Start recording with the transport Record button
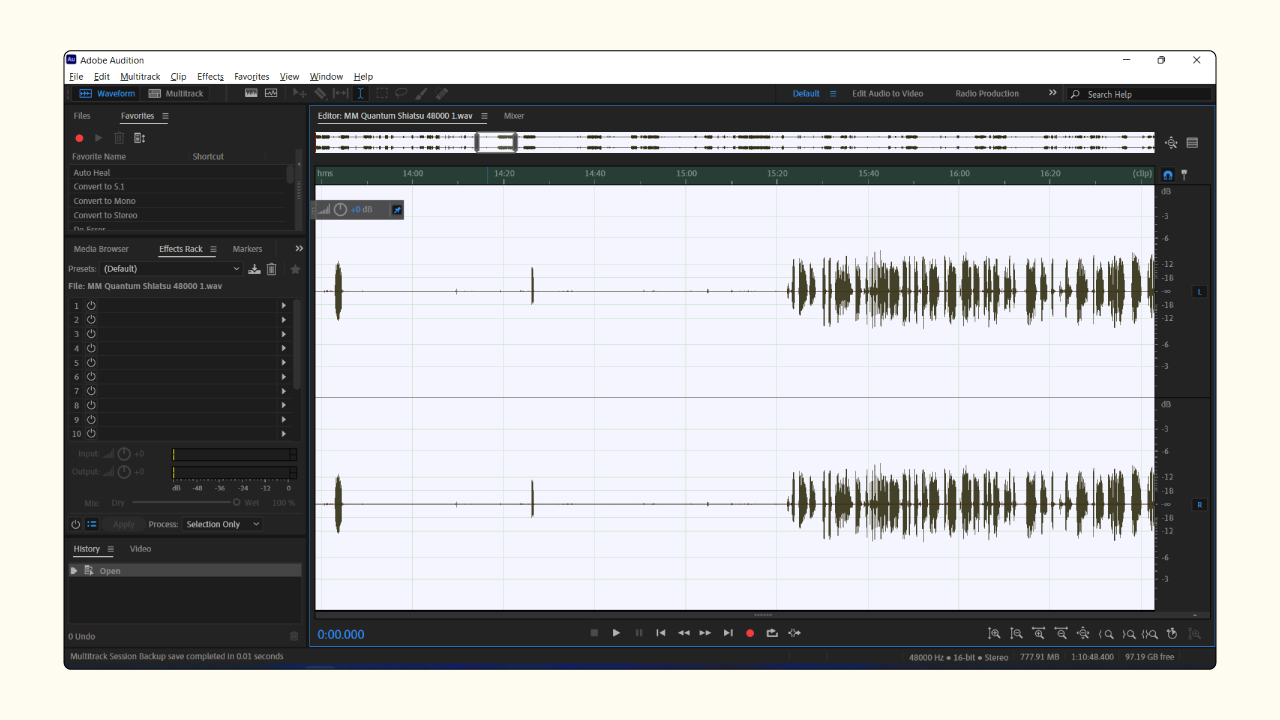Screen dimensions: 1280x720 tap(750, 633)
